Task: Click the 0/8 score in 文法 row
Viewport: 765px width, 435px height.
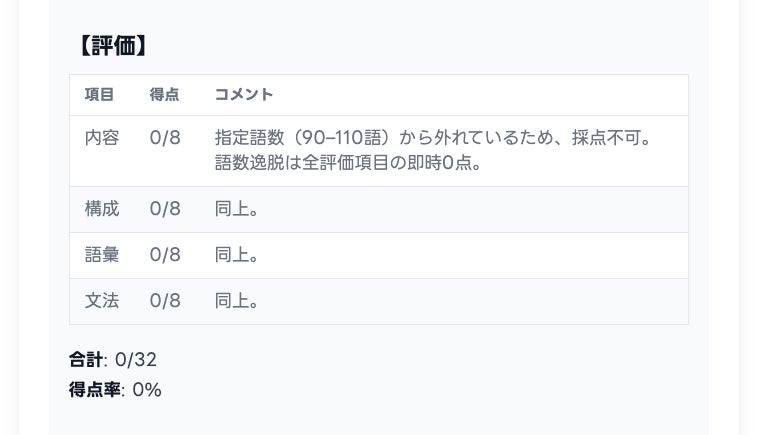Action: (165, 301)
